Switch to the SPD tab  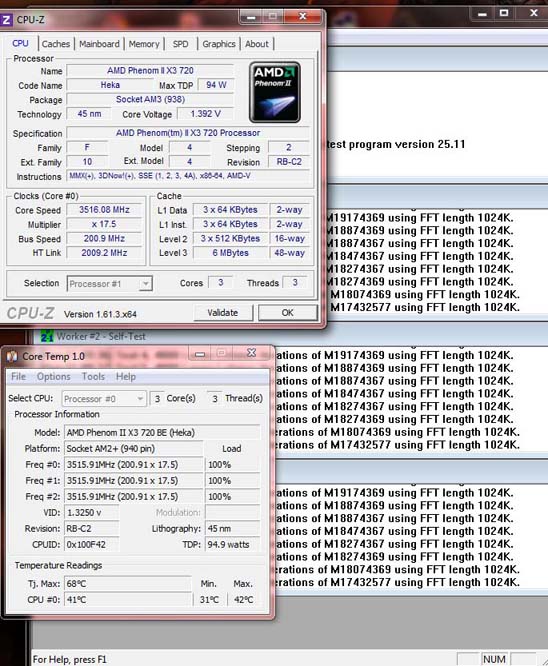181,44
